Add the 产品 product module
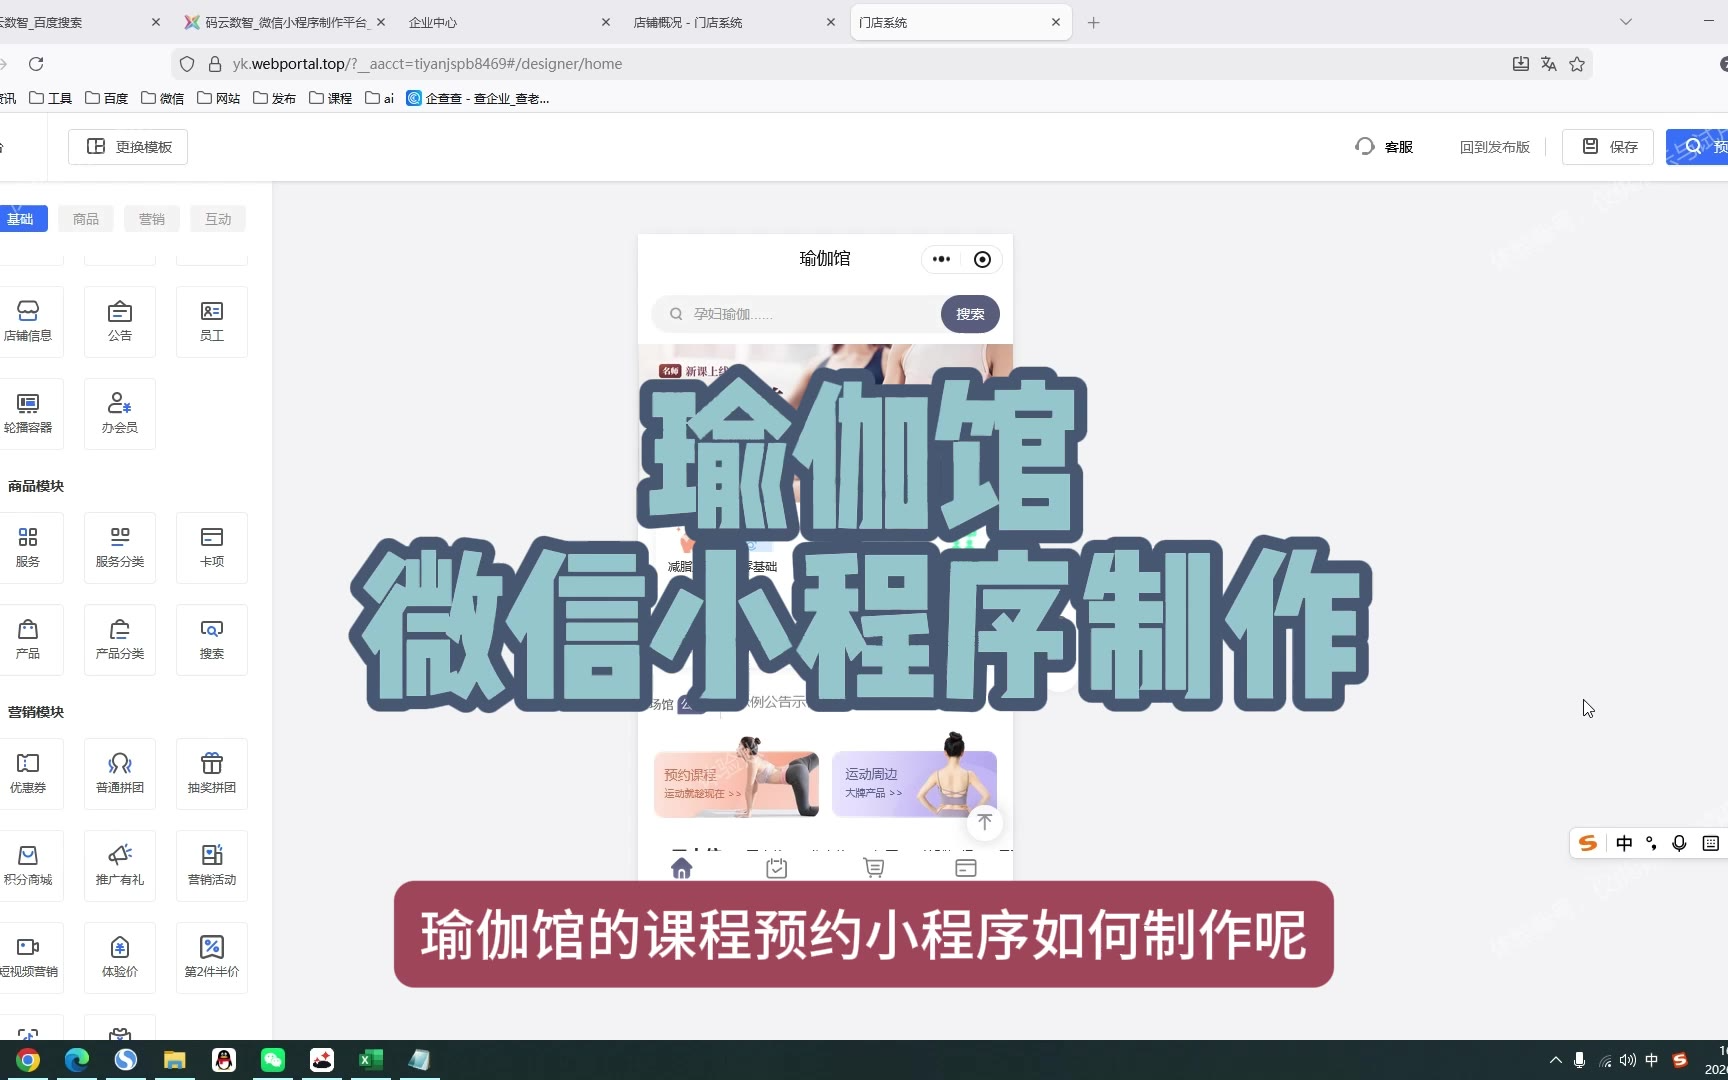Screen dimensions: 1728x1080 pyautogui.click(x=28, y=639)
